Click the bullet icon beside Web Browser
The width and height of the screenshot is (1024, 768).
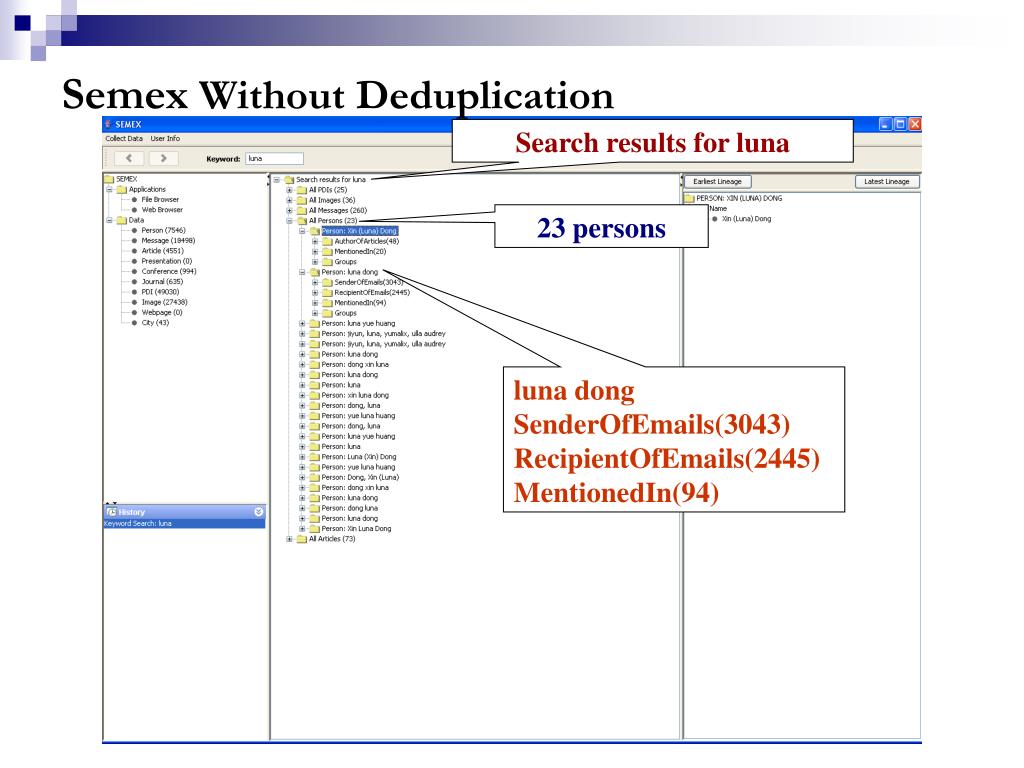[x=135, y=210]
